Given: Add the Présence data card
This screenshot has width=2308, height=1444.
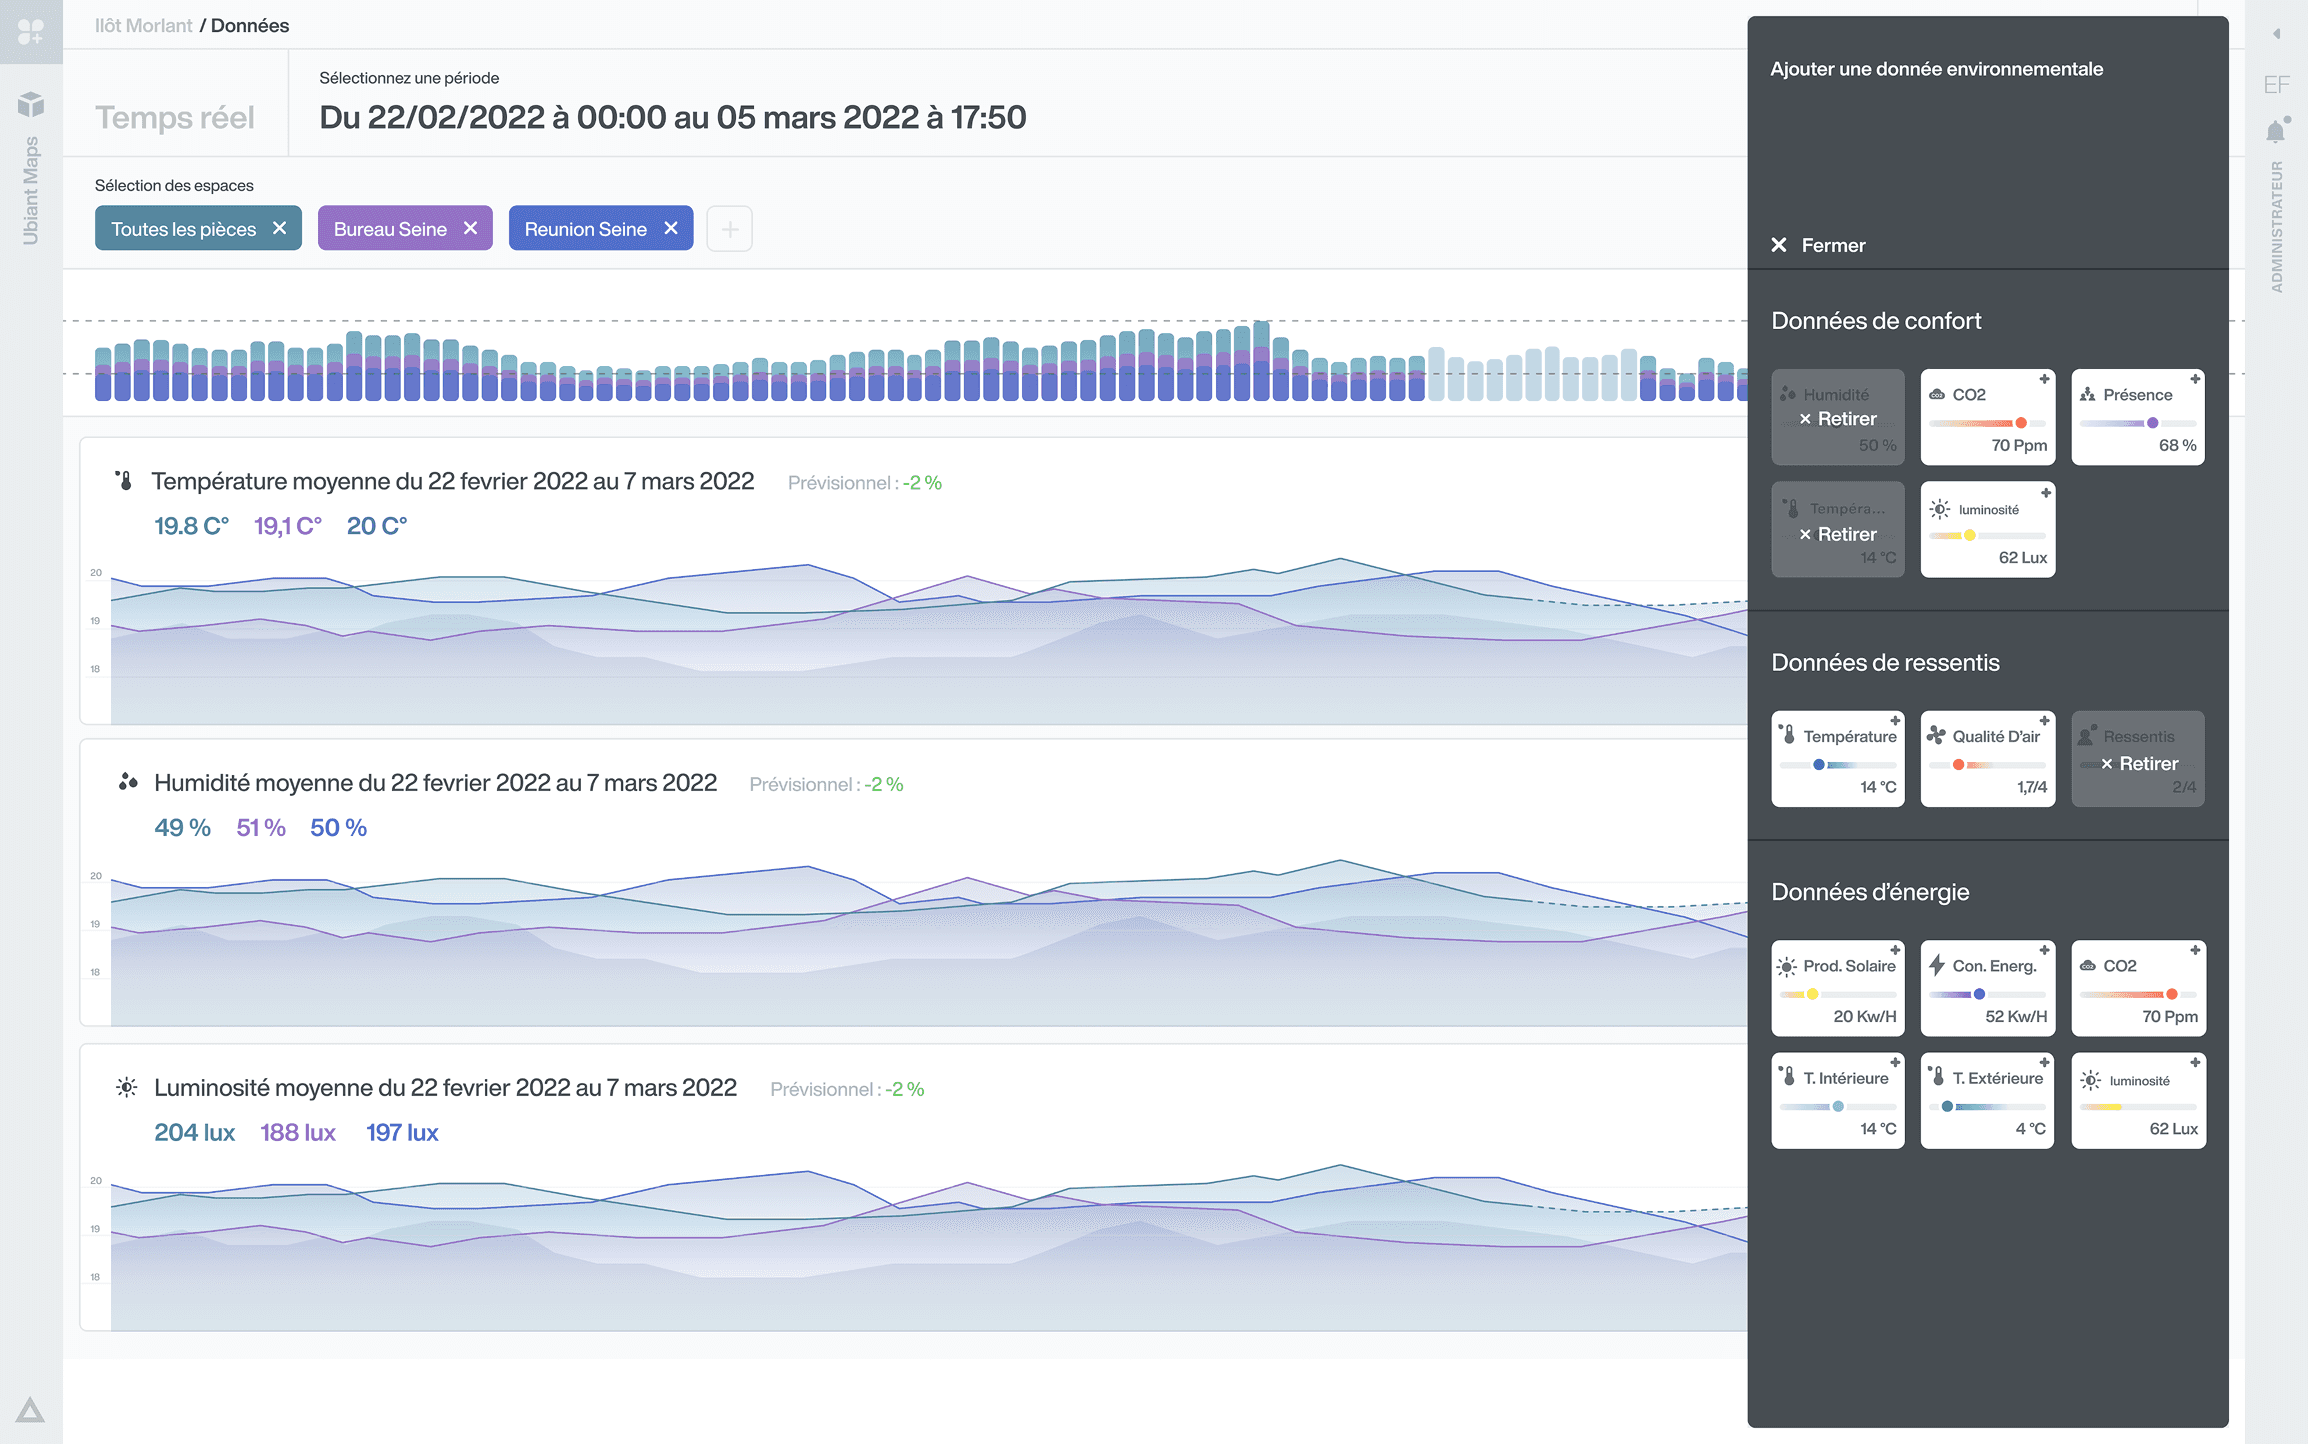Looking at the screenshot, I should point(2194,380).
